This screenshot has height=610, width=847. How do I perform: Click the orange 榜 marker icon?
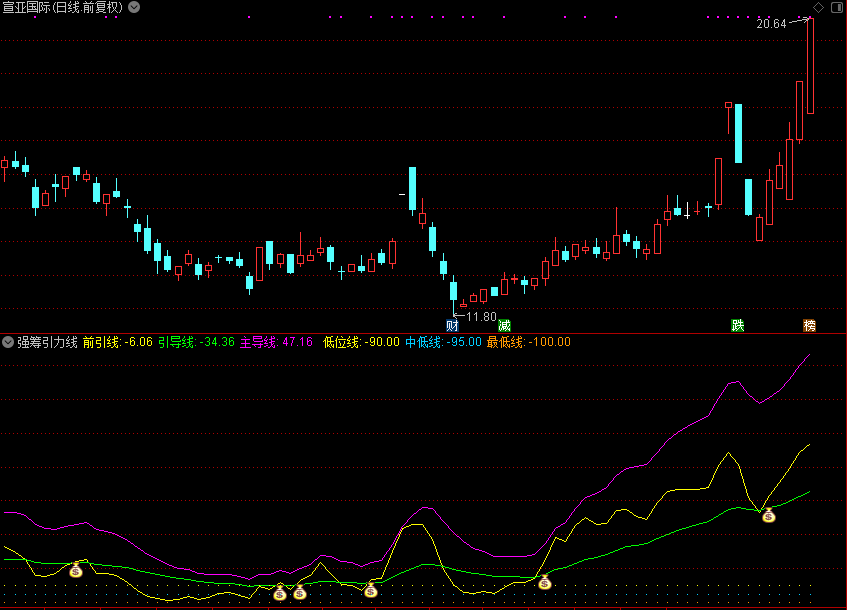click(x=809, y=325)
